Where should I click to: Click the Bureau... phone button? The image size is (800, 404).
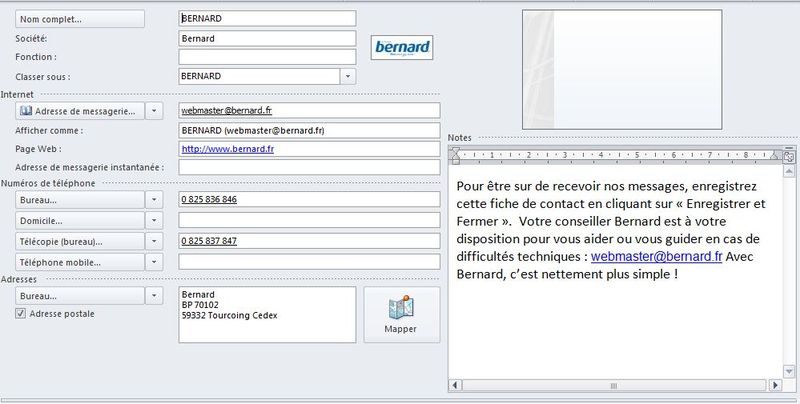80,200
